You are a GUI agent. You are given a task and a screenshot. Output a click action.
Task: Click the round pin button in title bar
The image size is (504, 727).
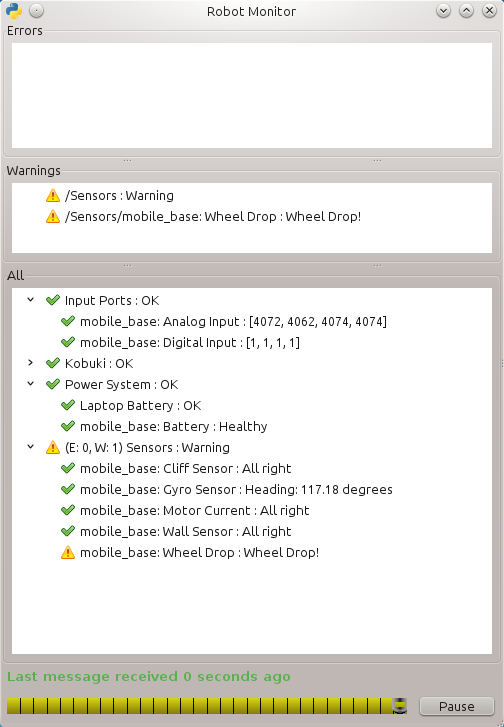(36, 11)
